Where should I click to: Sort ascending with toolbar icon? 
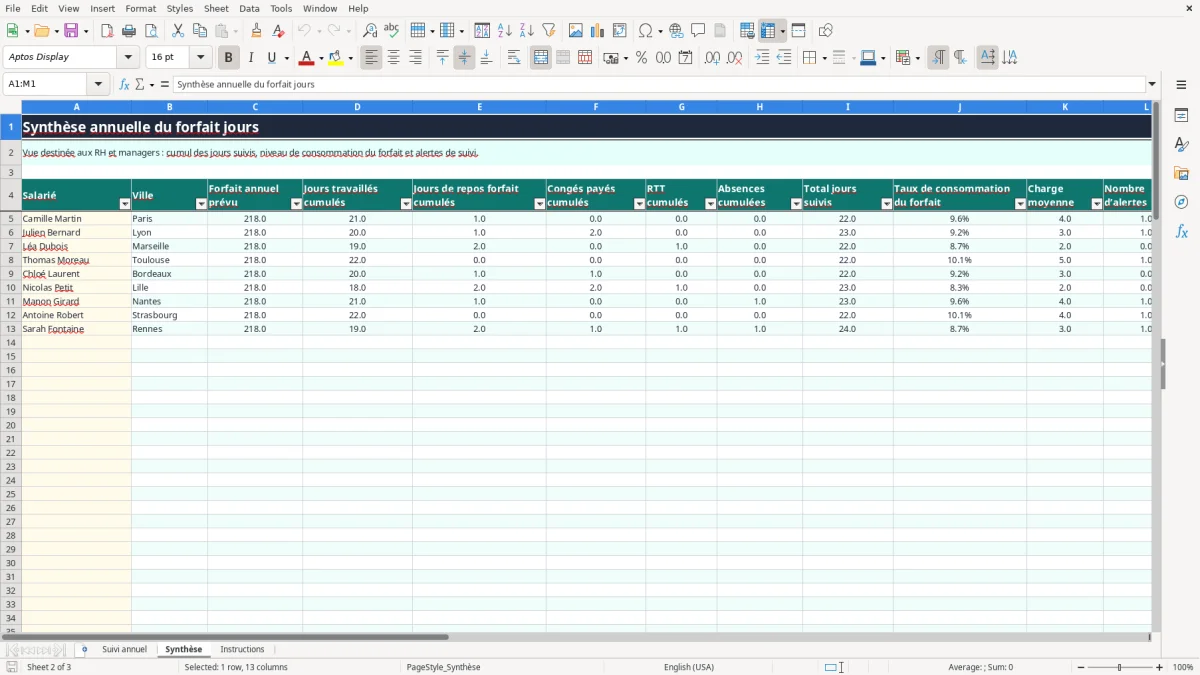[x=505, y=31]
